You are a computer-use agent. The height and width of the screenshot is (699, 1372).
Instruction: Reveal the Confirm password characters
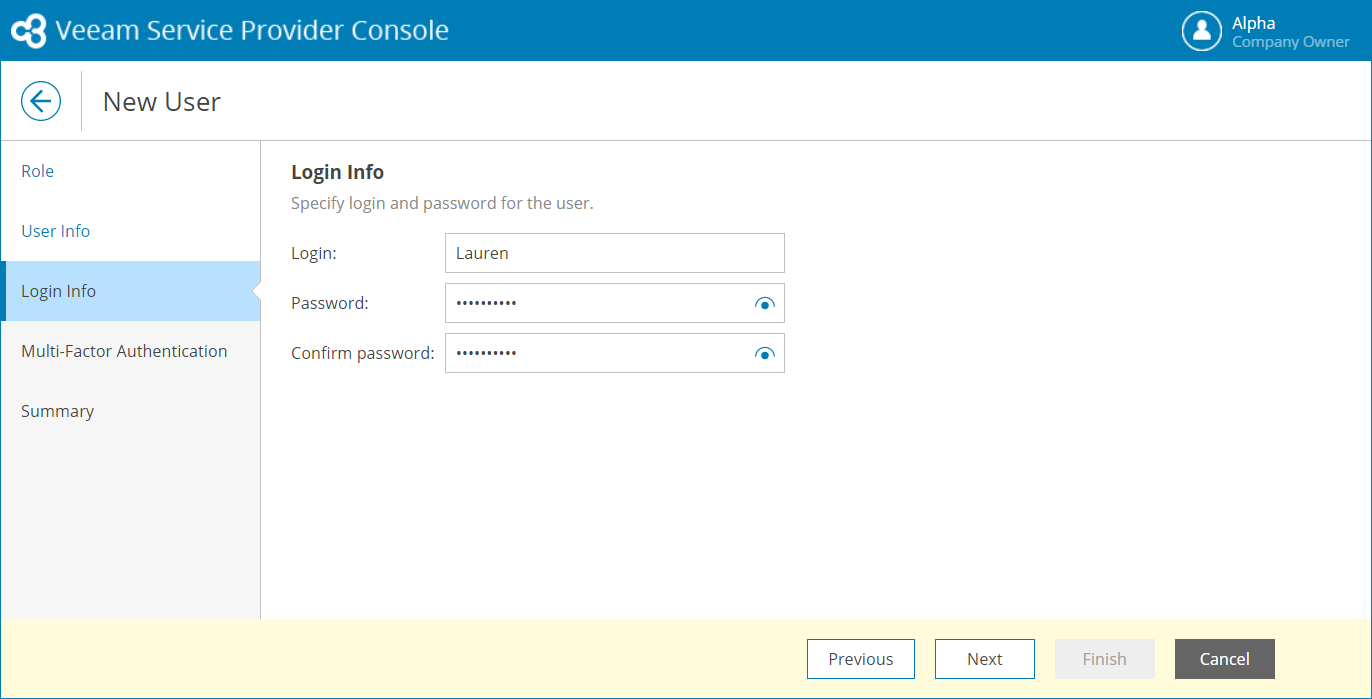coord(765,353)
